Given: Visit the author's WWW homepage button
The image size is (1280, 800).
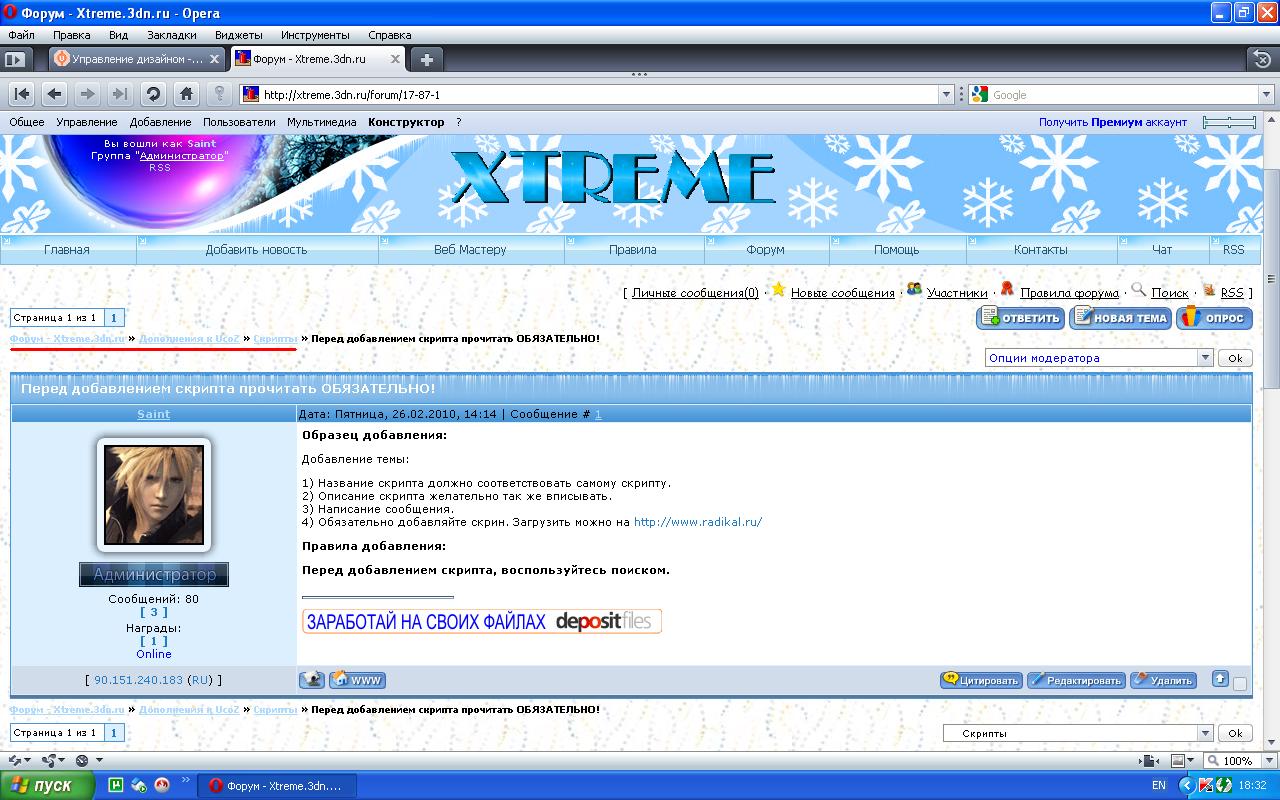Looking at the screenshot, I should click(358, 680).
